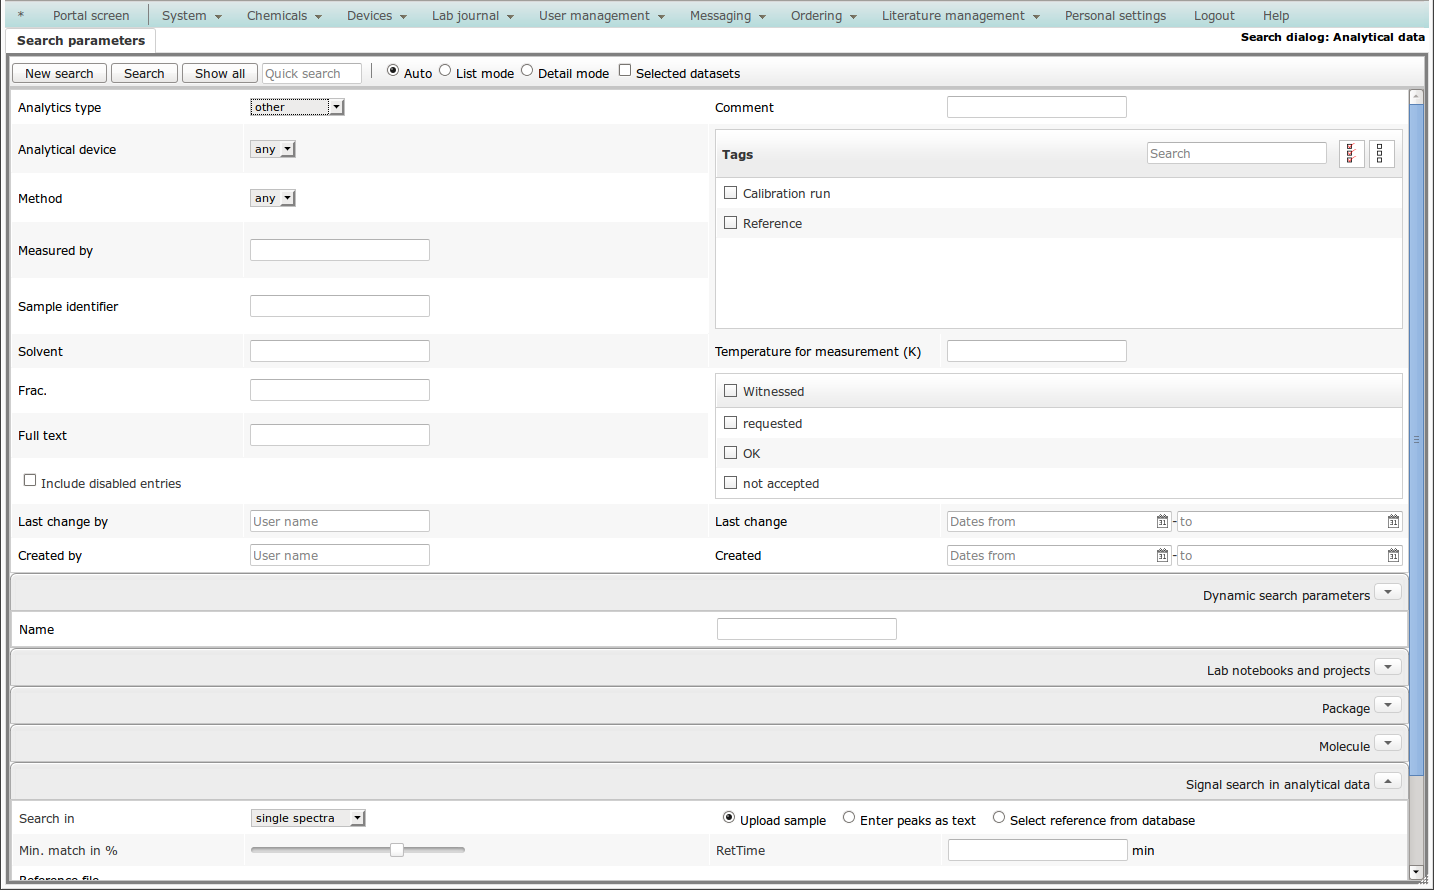
Task: Enable the Calibration run tag checkbox
Action: pos(731,193)
